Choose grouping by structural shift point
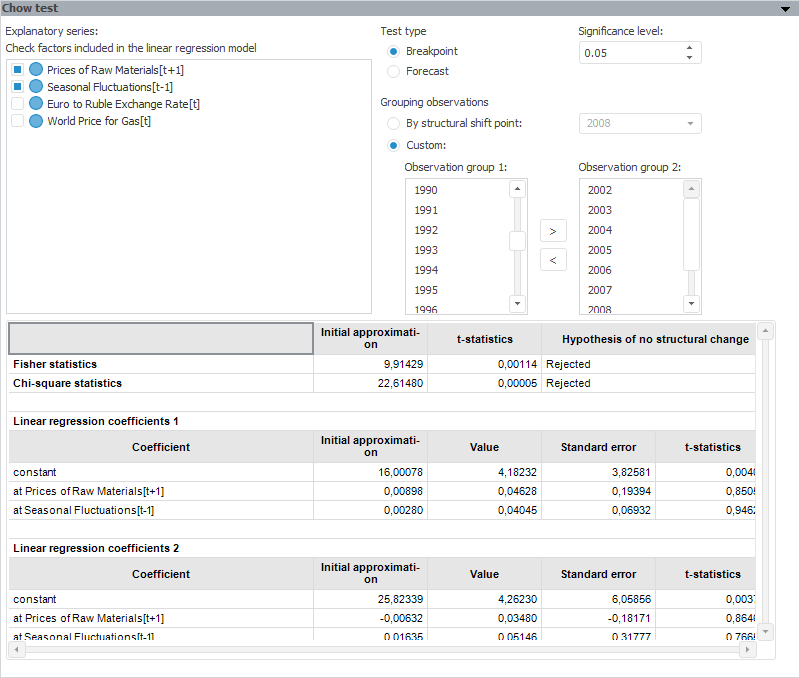800x678 pixels. (x=393, y=124)
